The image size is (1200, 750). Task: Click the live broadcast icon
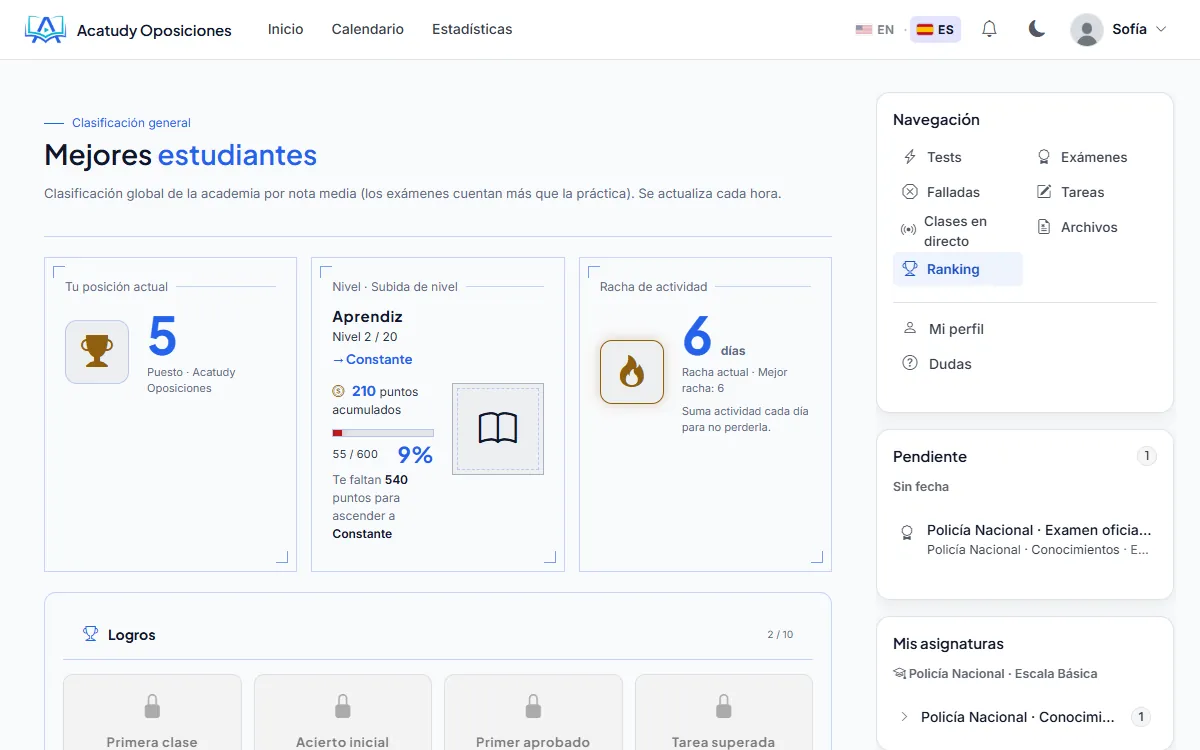(x=908, y=231)
